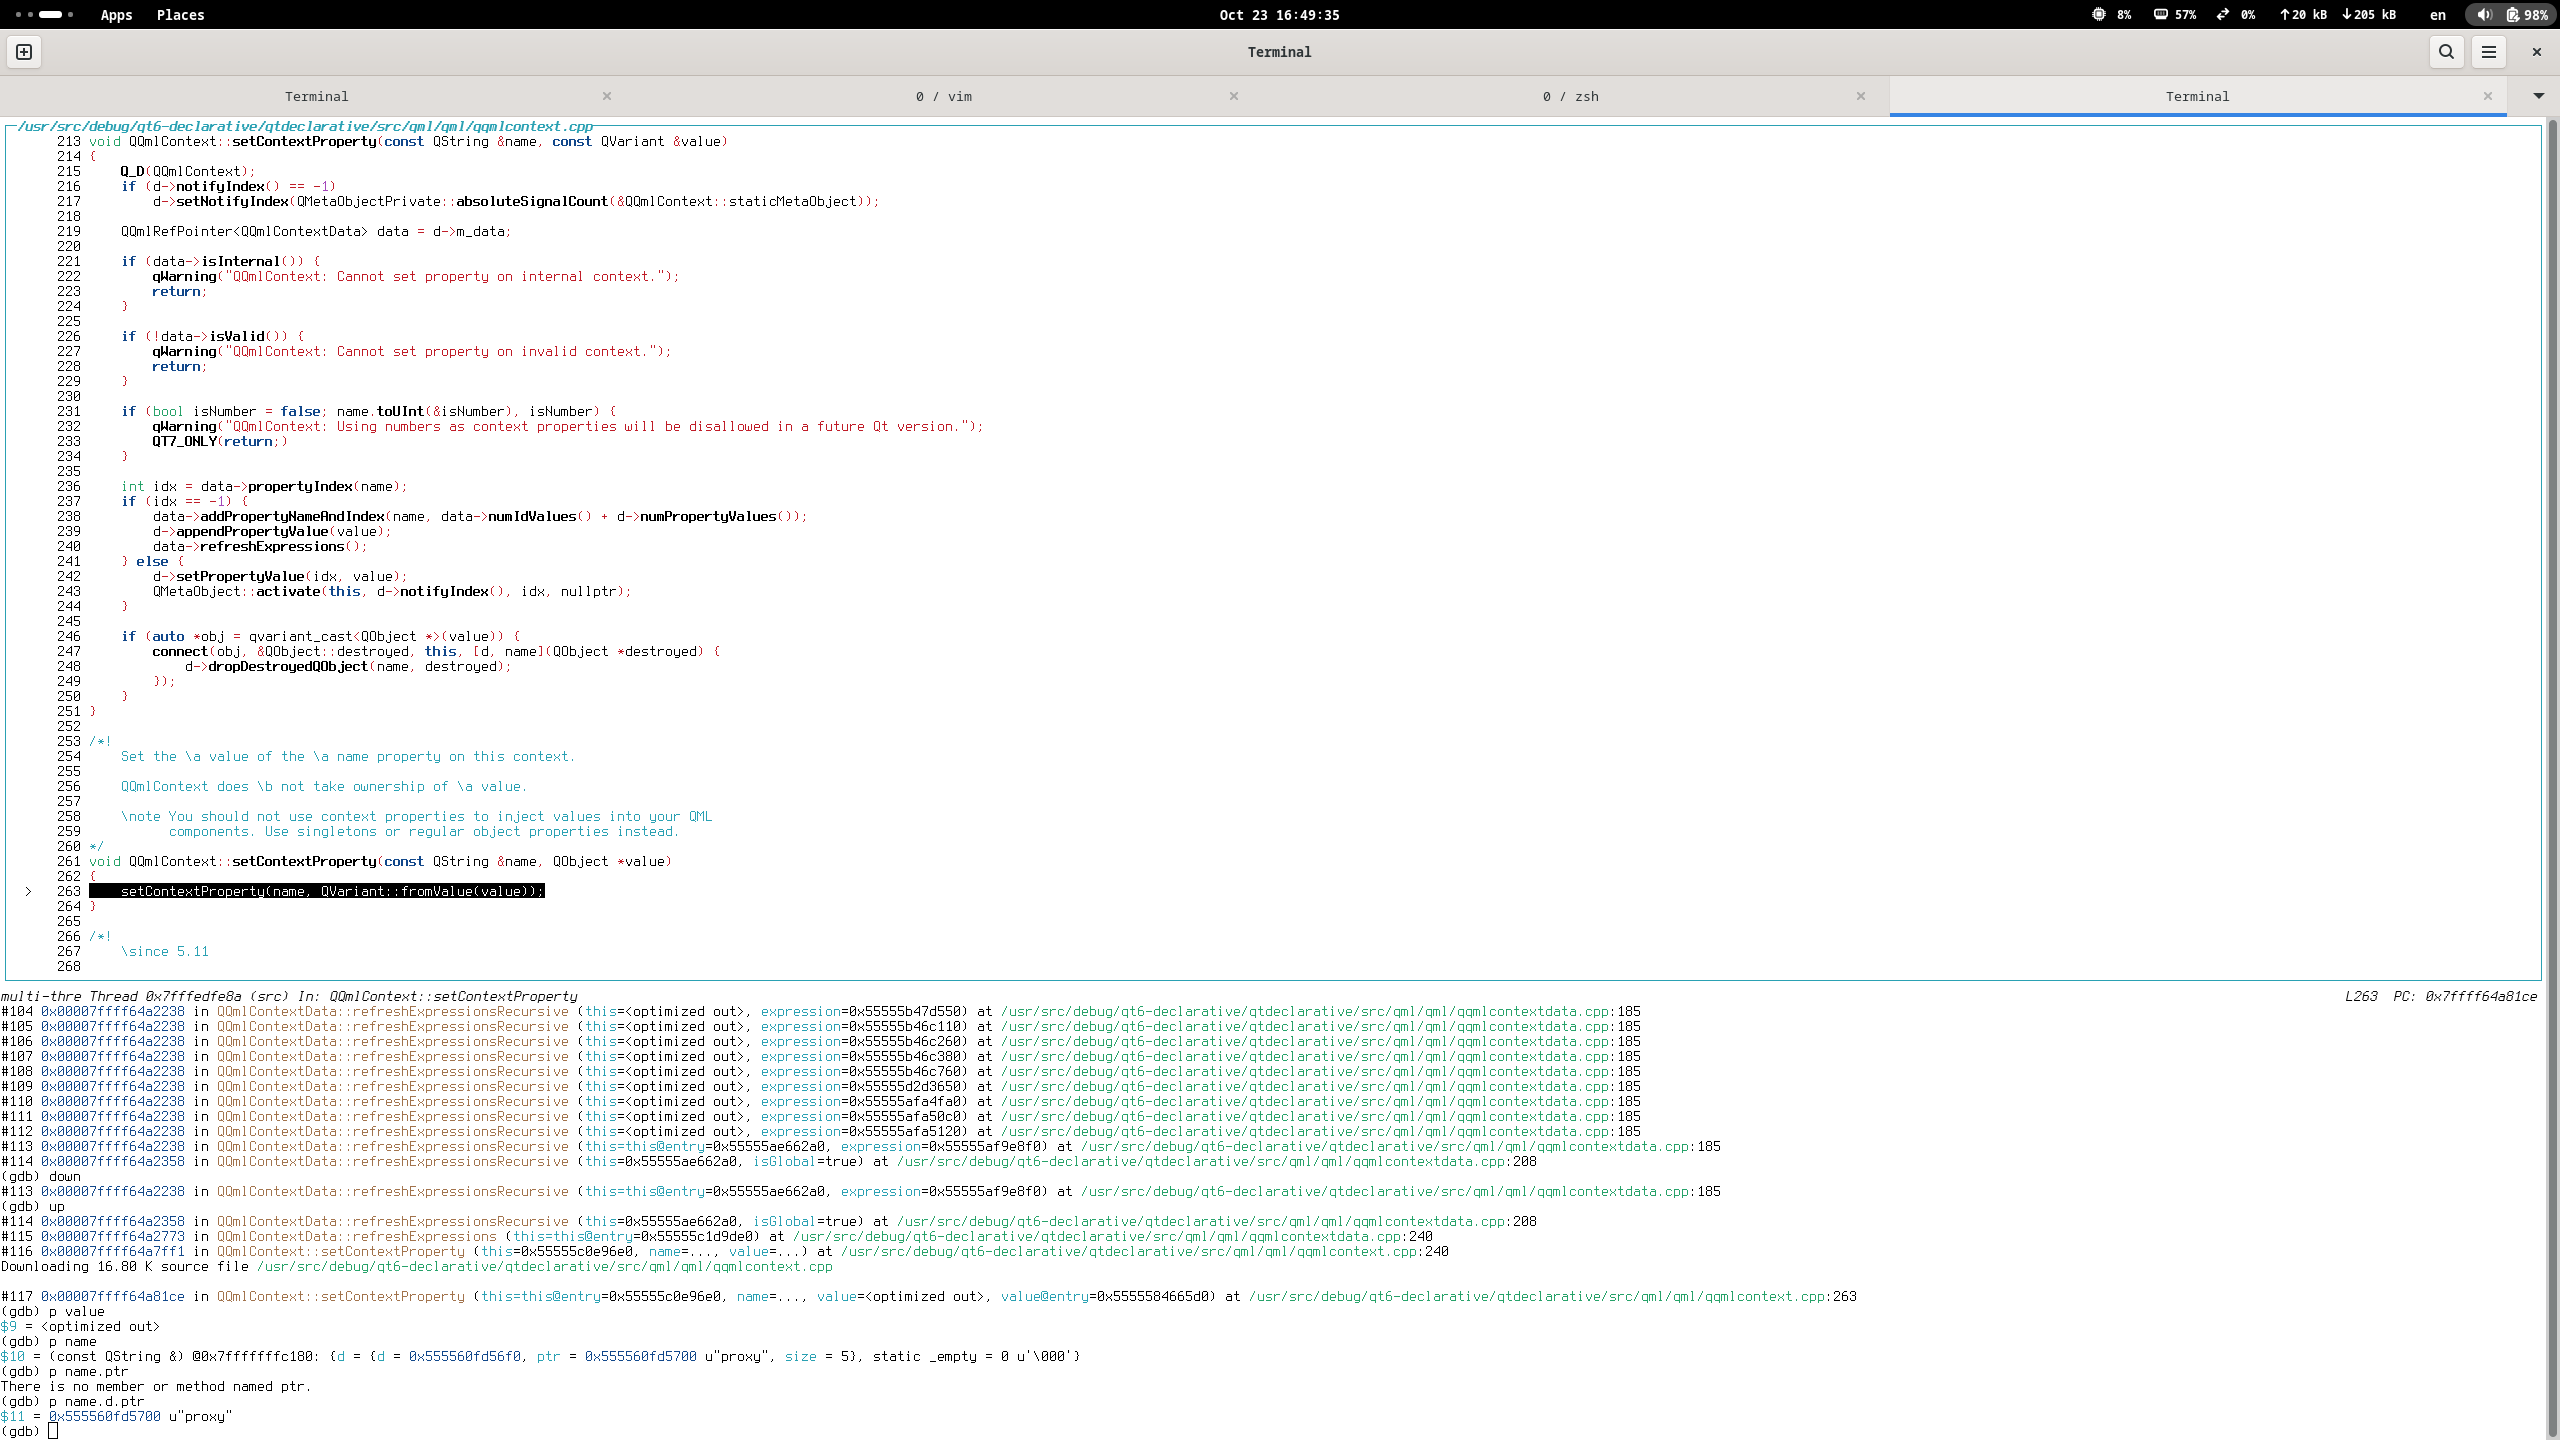Screen dimensions: 2560x1440
Task: Click highlighted source line 263
Action: (316, 891)
